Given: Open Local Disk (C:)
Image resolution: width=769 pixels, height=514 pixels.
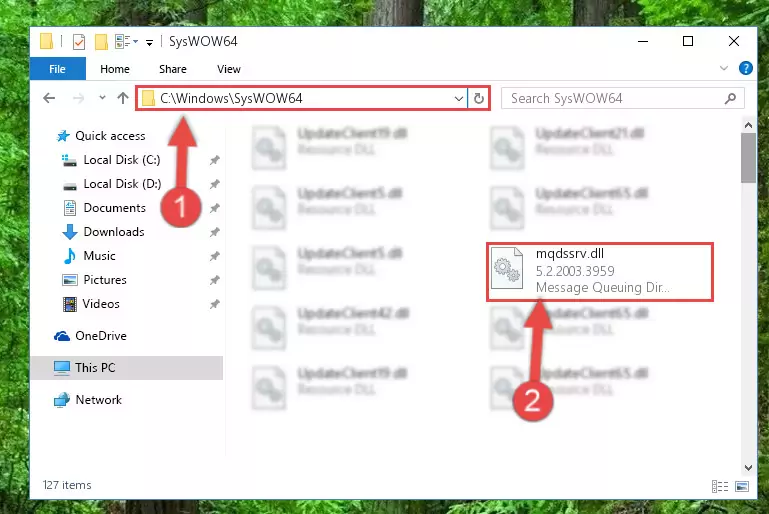Looking at the screenshot, I should 122,160.
